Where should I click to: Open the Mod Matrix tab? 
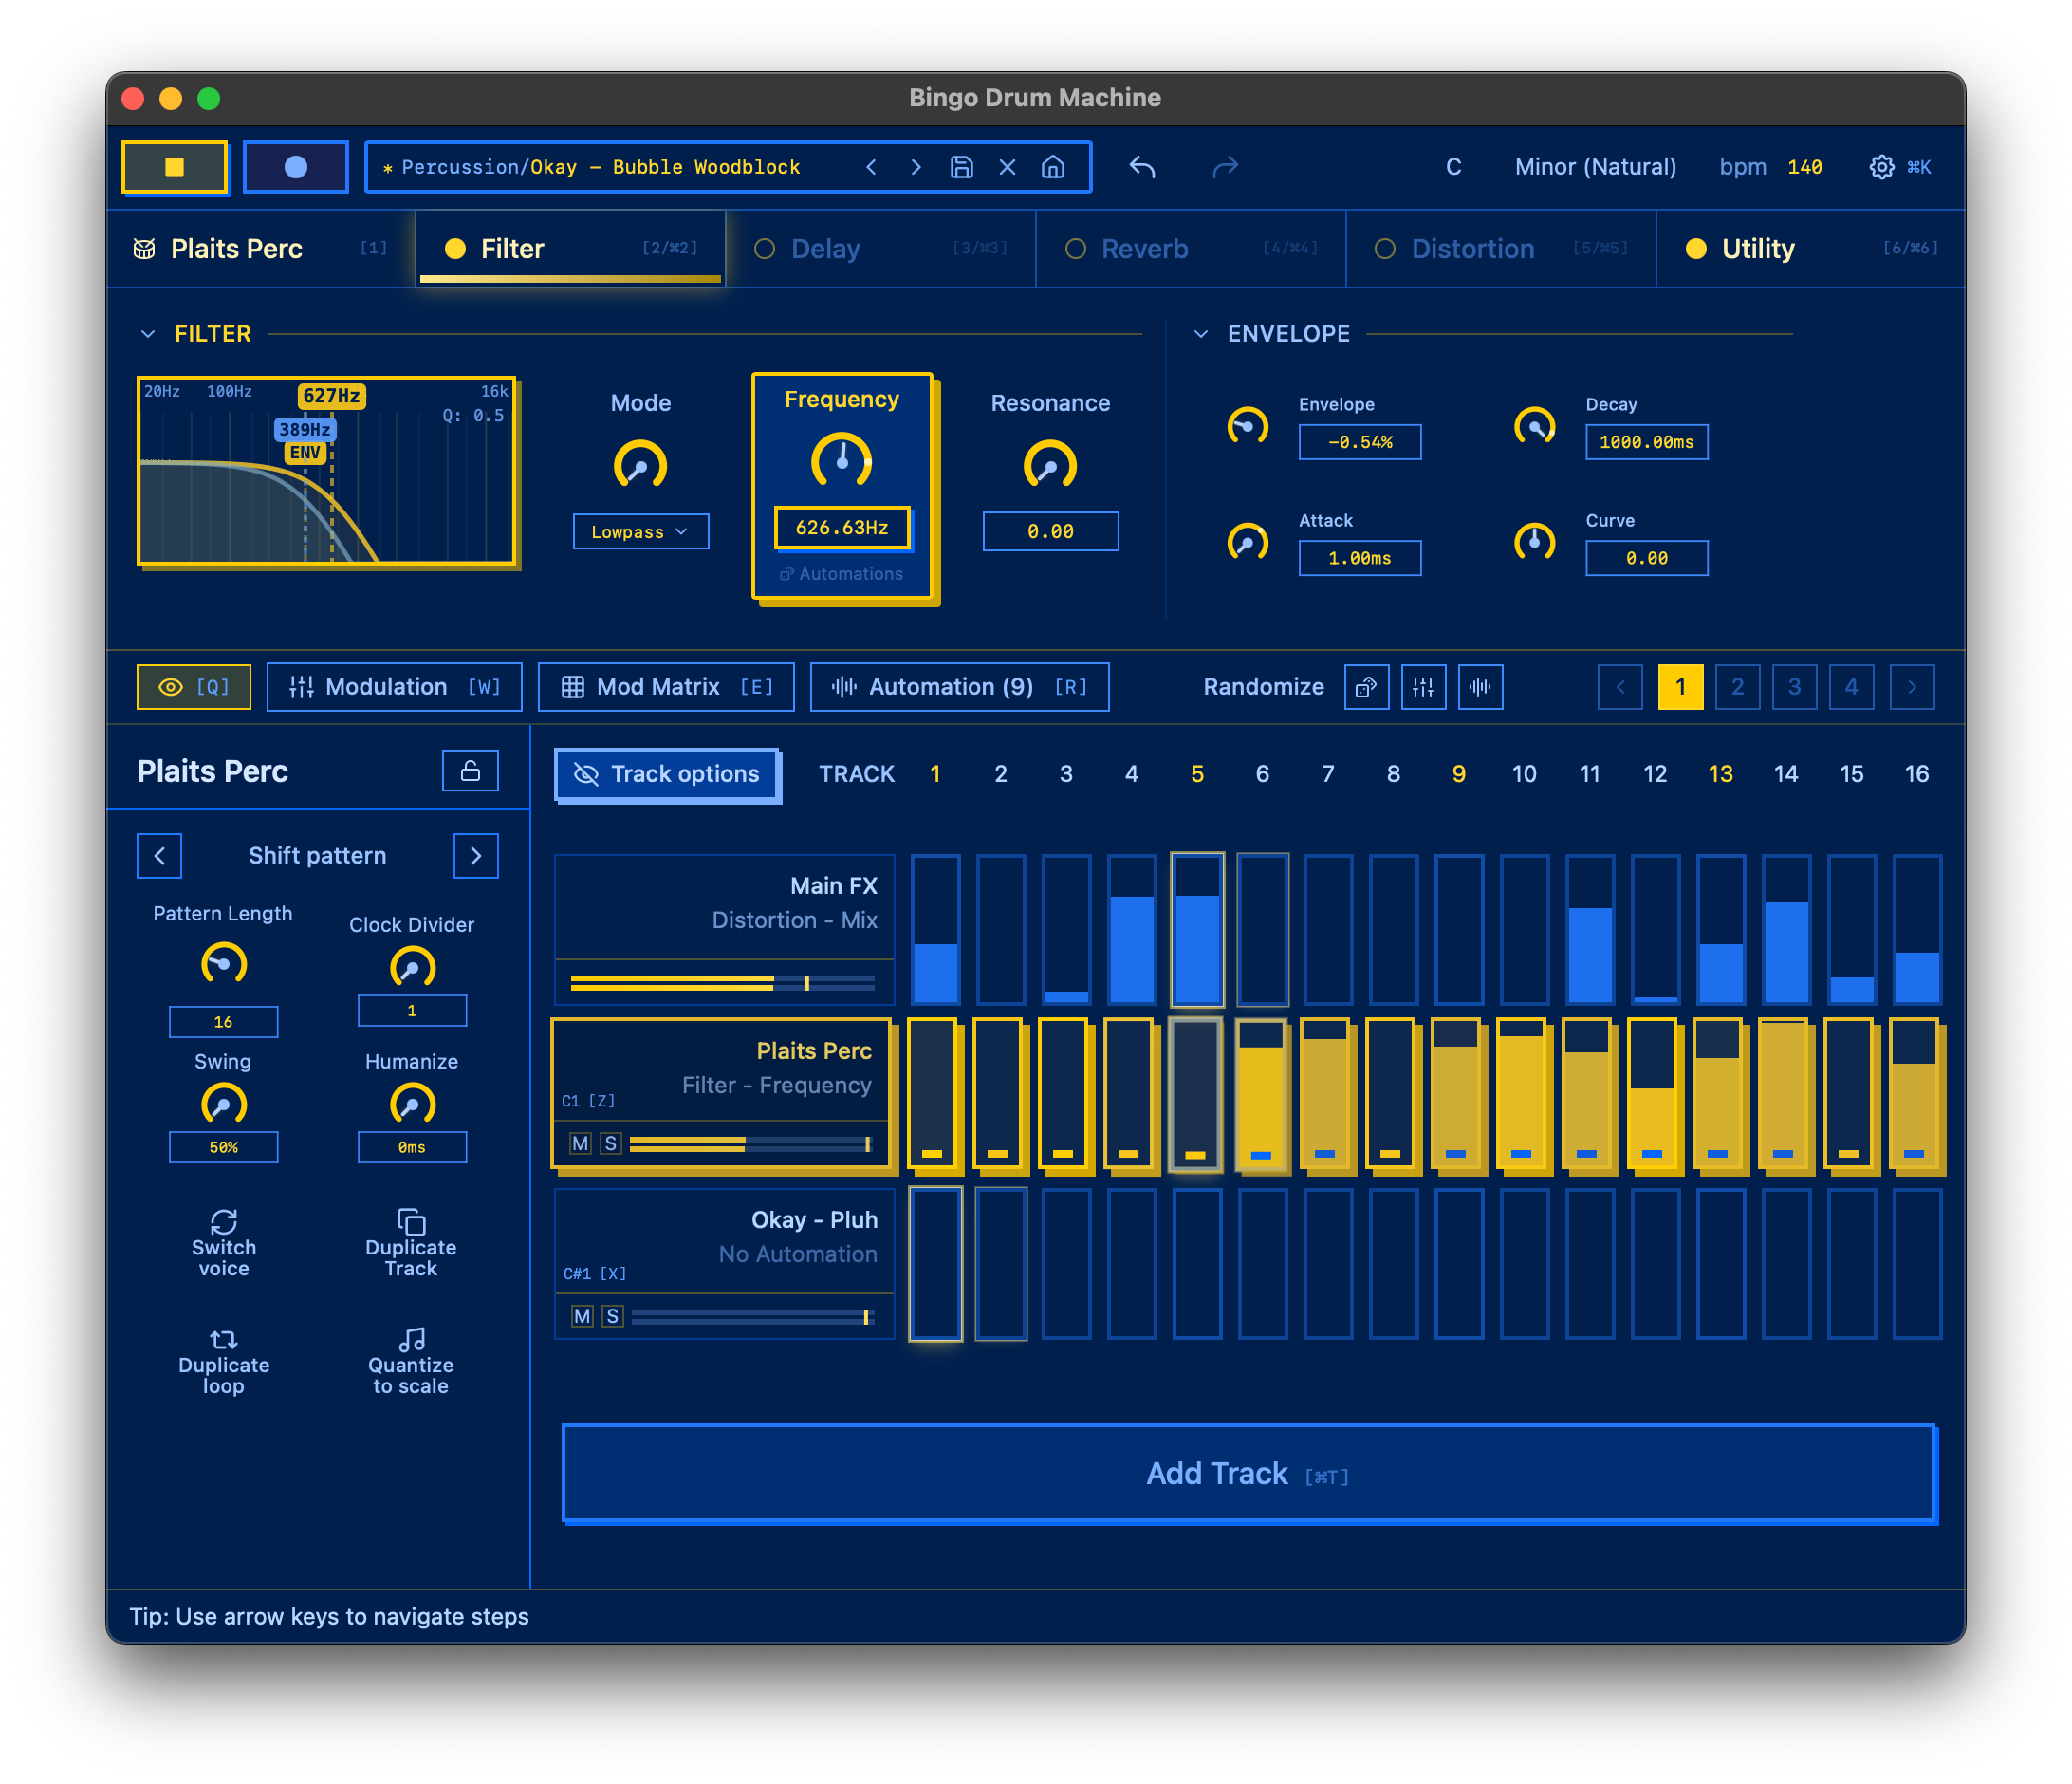point(666,687)
